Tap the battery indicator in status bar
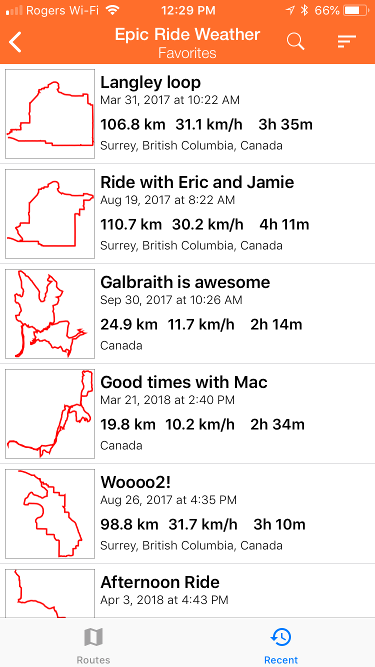The width and height of the screenshot is (375, 667). pyautogui.click(x=356, y=10)
